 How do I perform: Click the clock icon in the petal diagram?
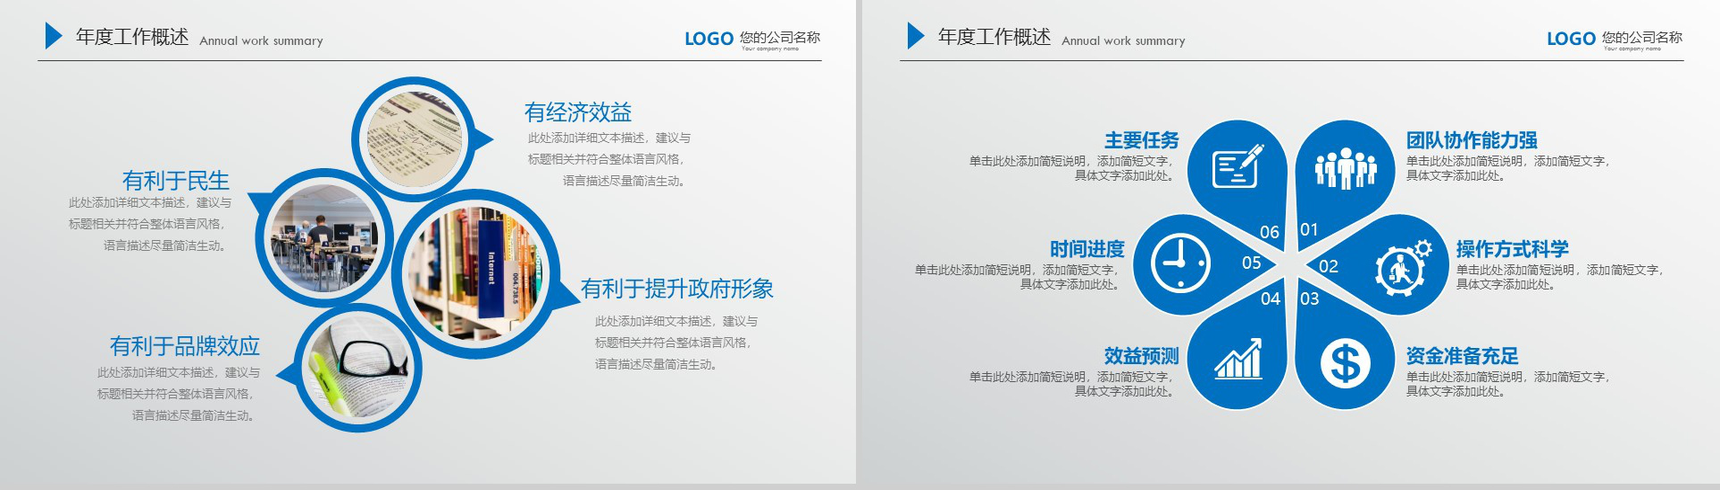(x=1181, y=264)
